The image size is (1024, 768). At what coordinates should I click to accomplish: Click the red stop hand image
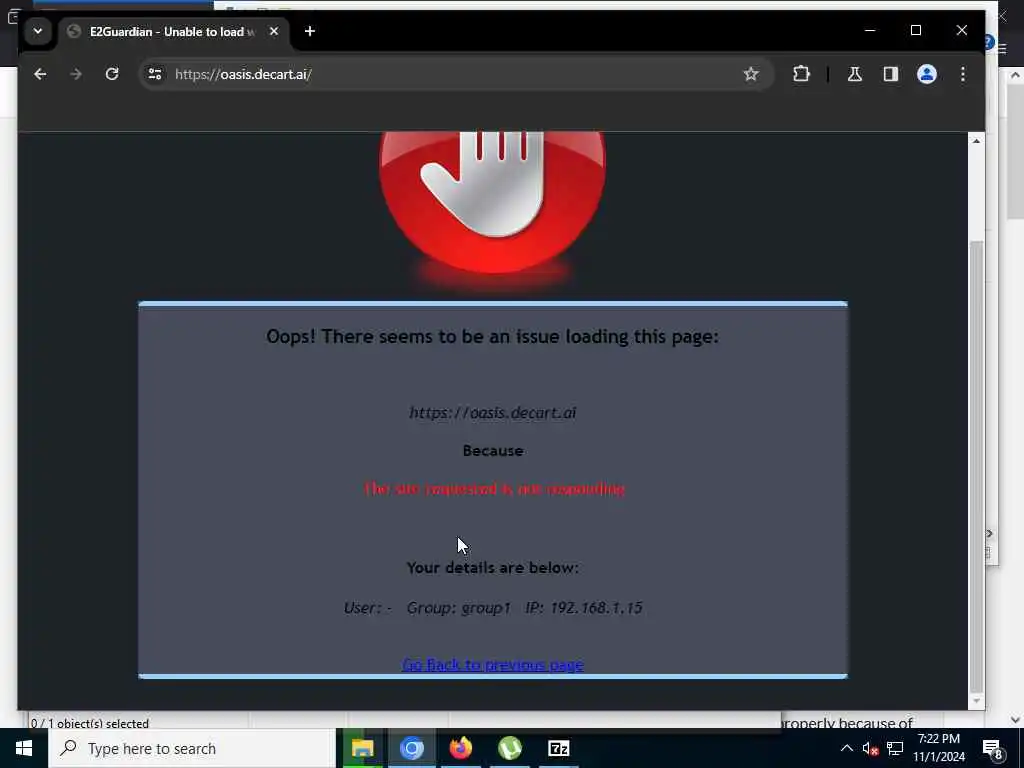tap(492, 200)
